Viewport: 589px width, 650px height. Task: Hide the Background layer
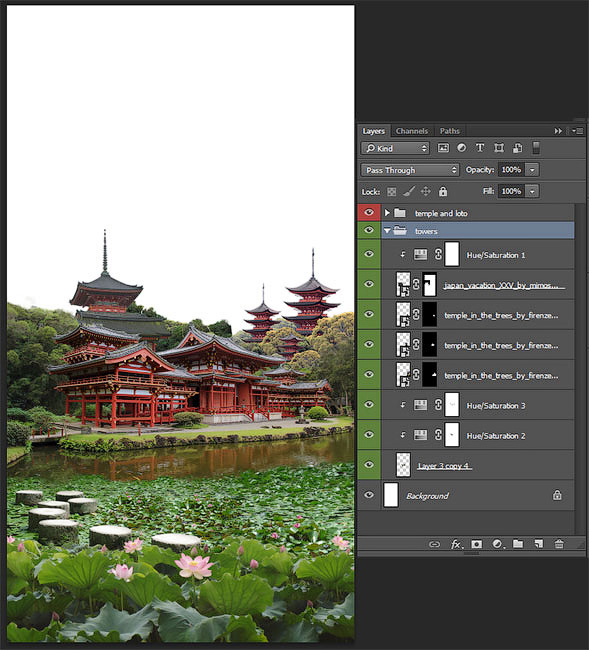(368, 495)
